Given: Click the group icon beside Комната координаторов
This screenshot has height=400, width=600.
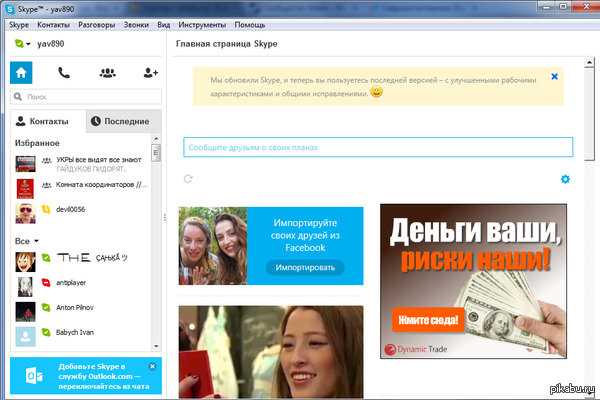Looking at the screenshot, I should coord(46,185).
